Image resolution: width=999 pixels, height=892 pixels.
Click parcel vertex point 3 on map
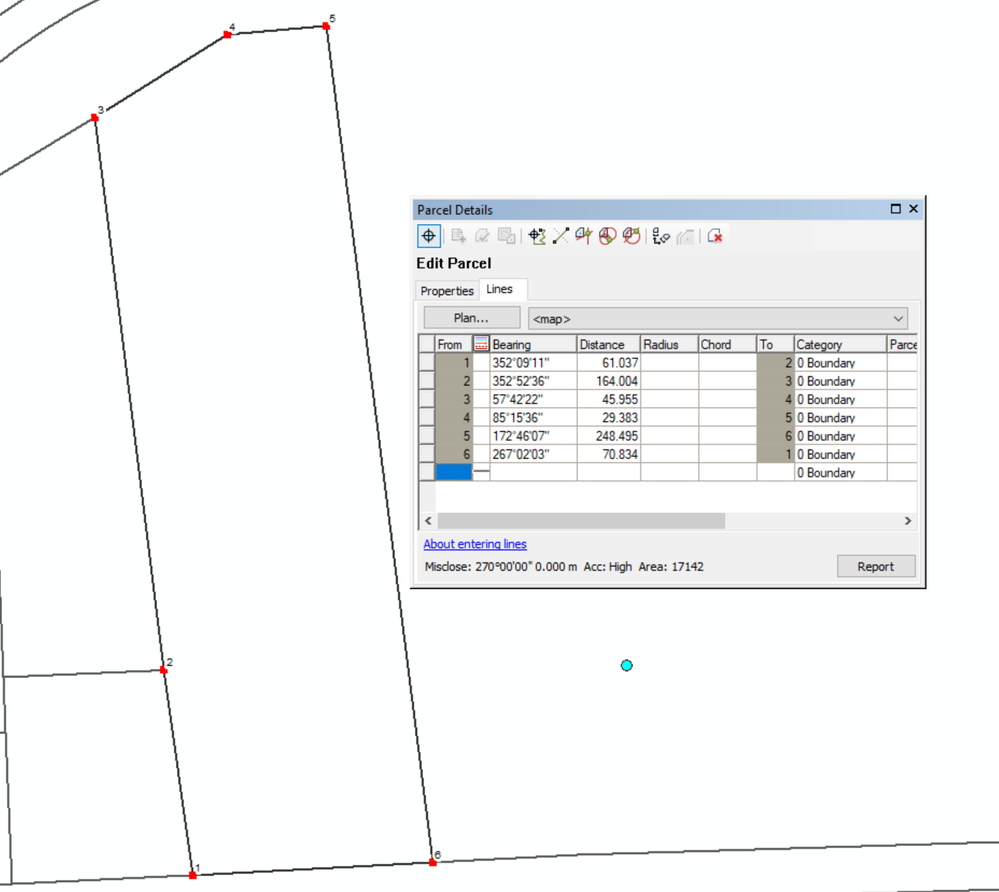click(x=95, y=117)
